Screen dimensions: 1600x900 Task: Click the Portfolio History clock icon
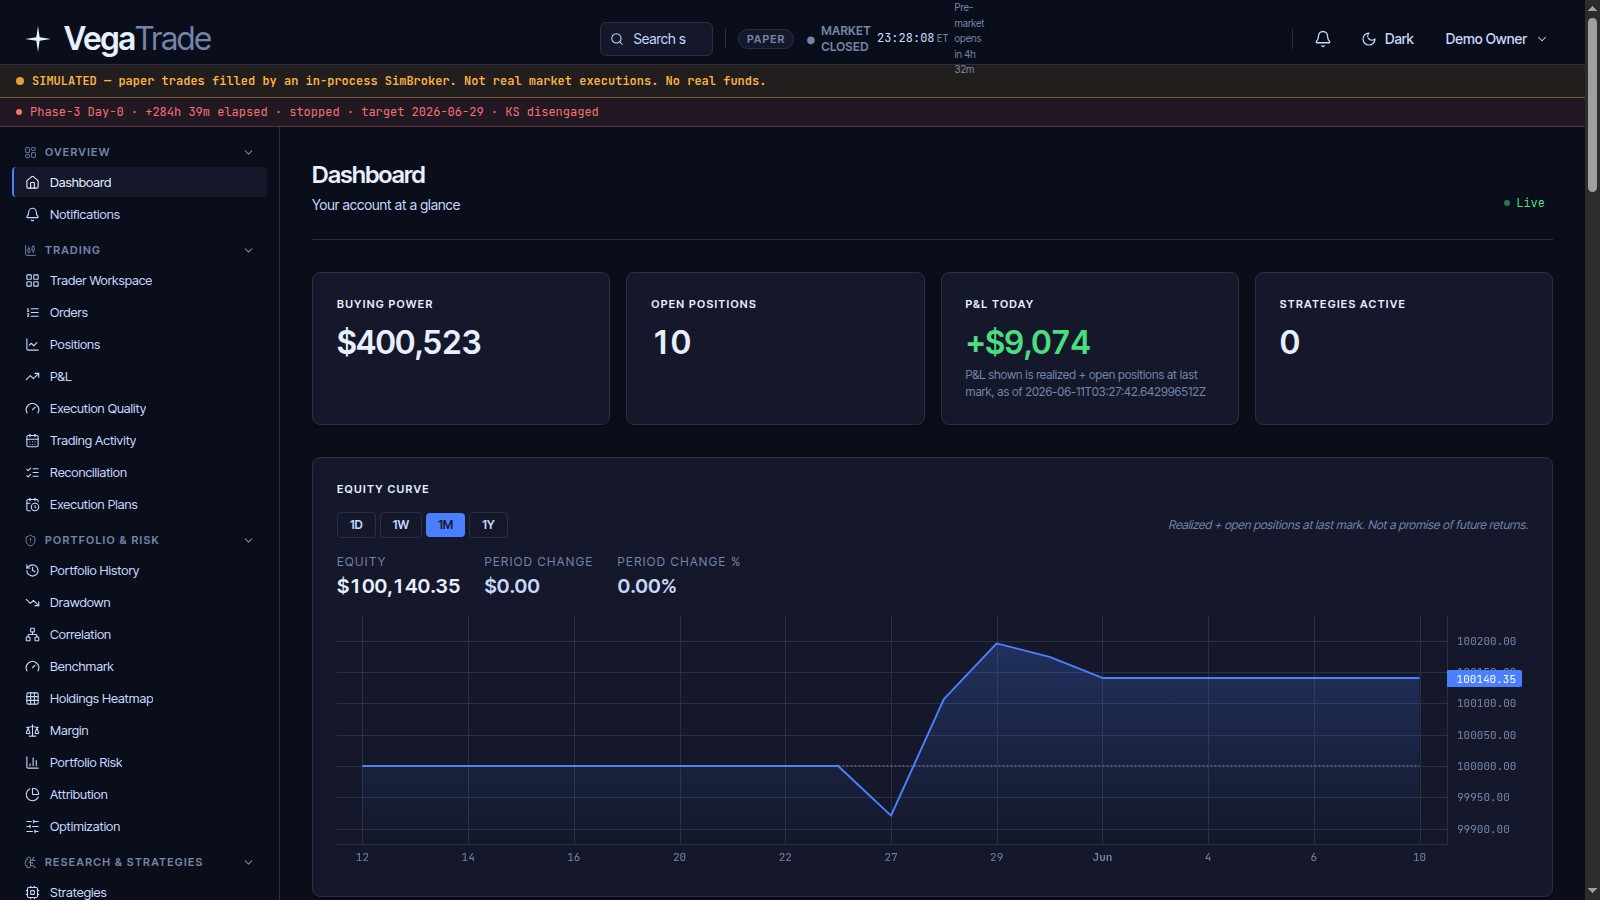[x=32, y=571]
